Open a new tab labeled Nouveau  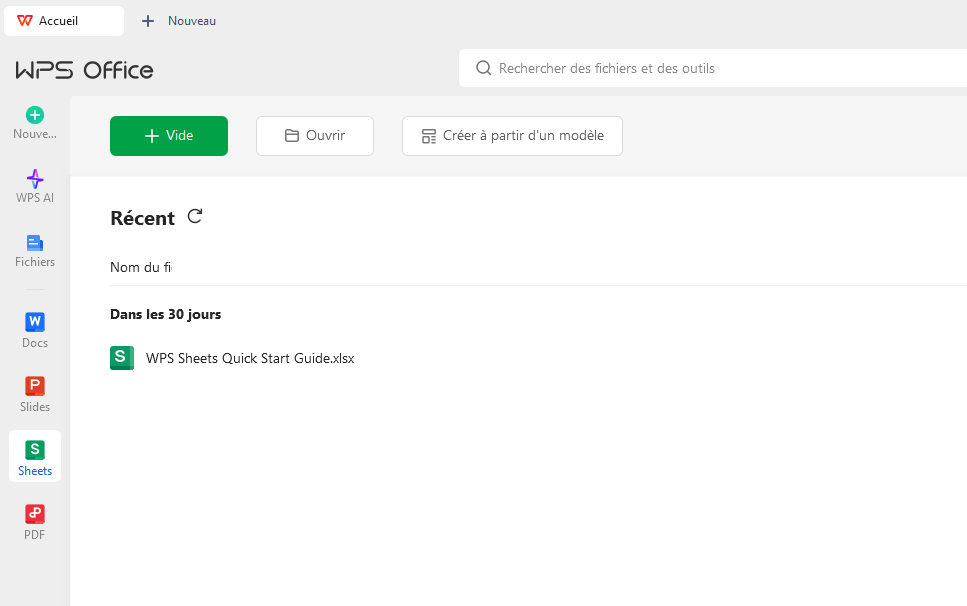[x=179, y=21]
